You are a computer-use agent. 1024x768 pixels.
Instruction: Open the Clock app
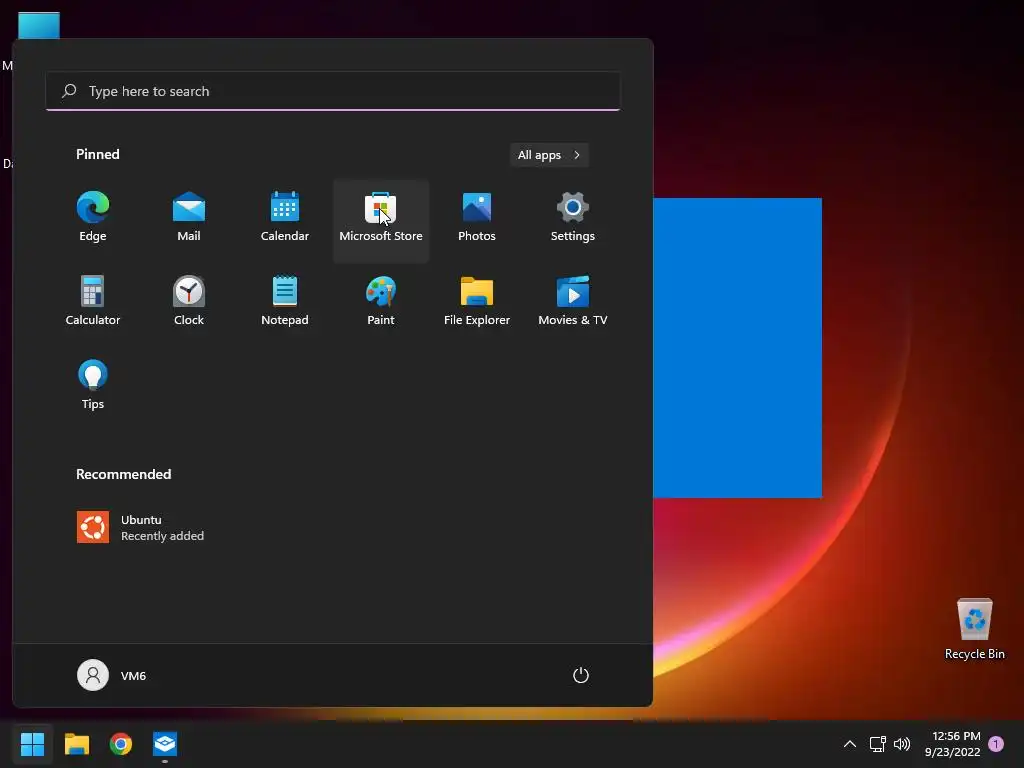[x=189, y=302]
